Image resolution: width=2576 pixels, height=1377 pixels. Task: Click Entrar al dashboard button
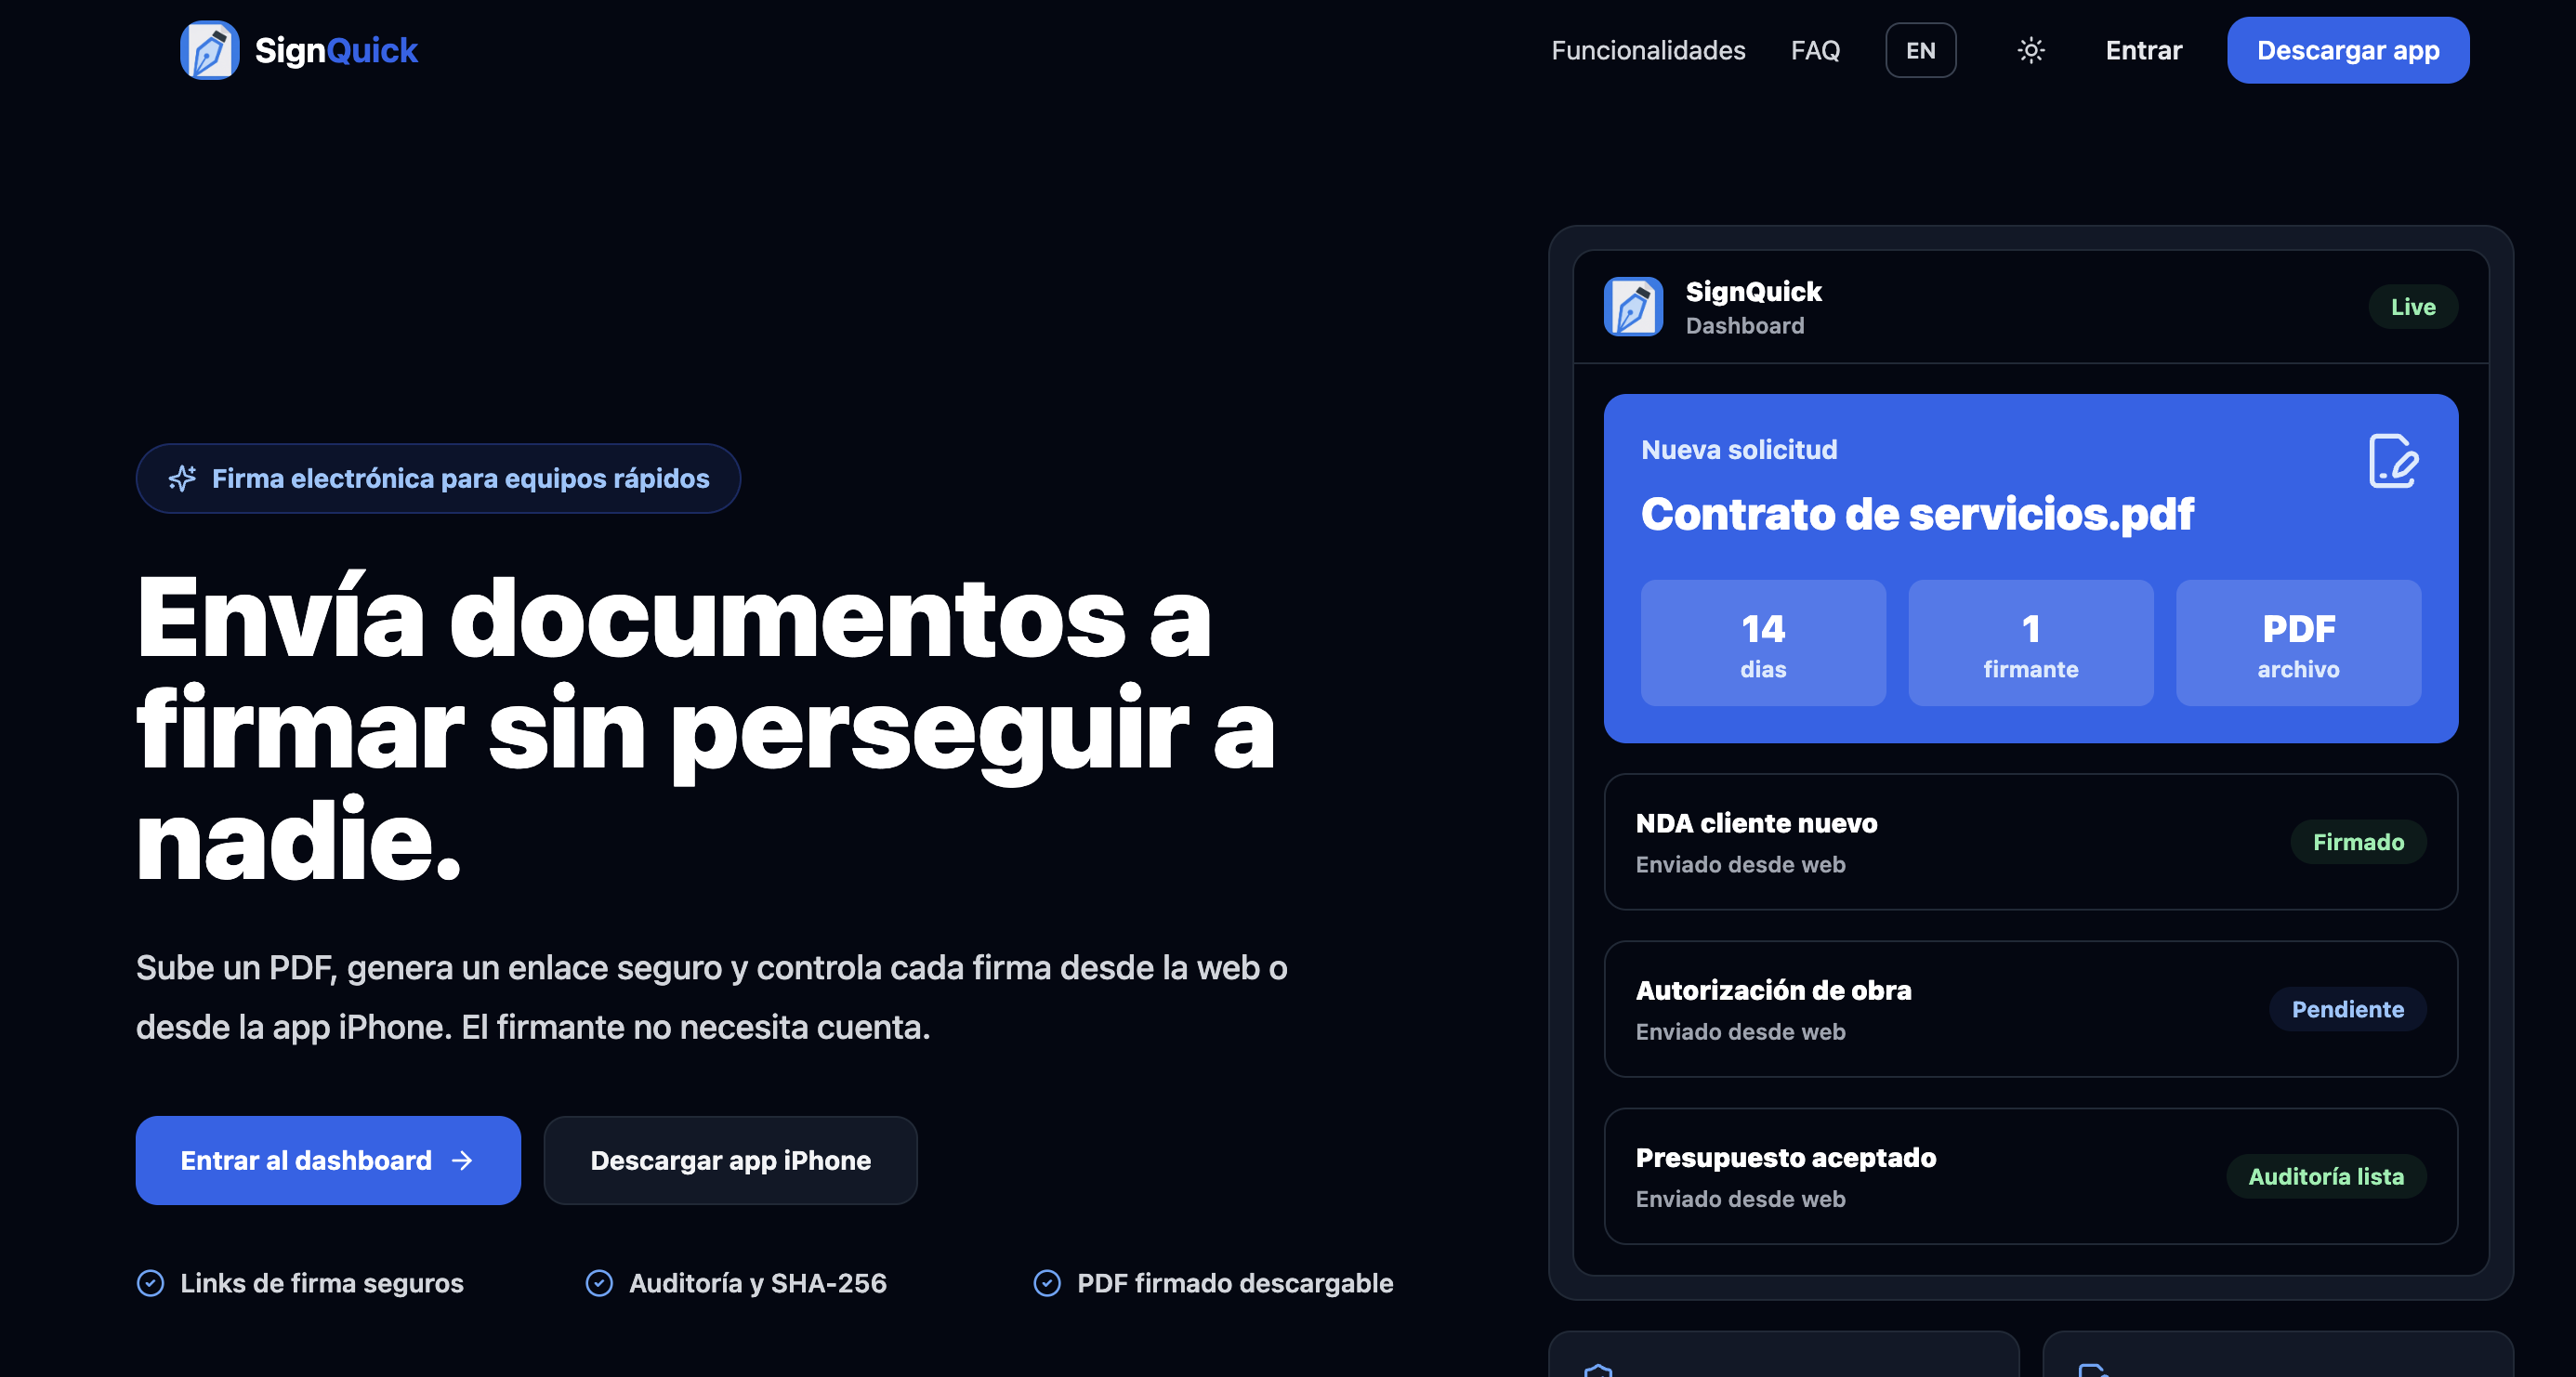coord(328,1160)
